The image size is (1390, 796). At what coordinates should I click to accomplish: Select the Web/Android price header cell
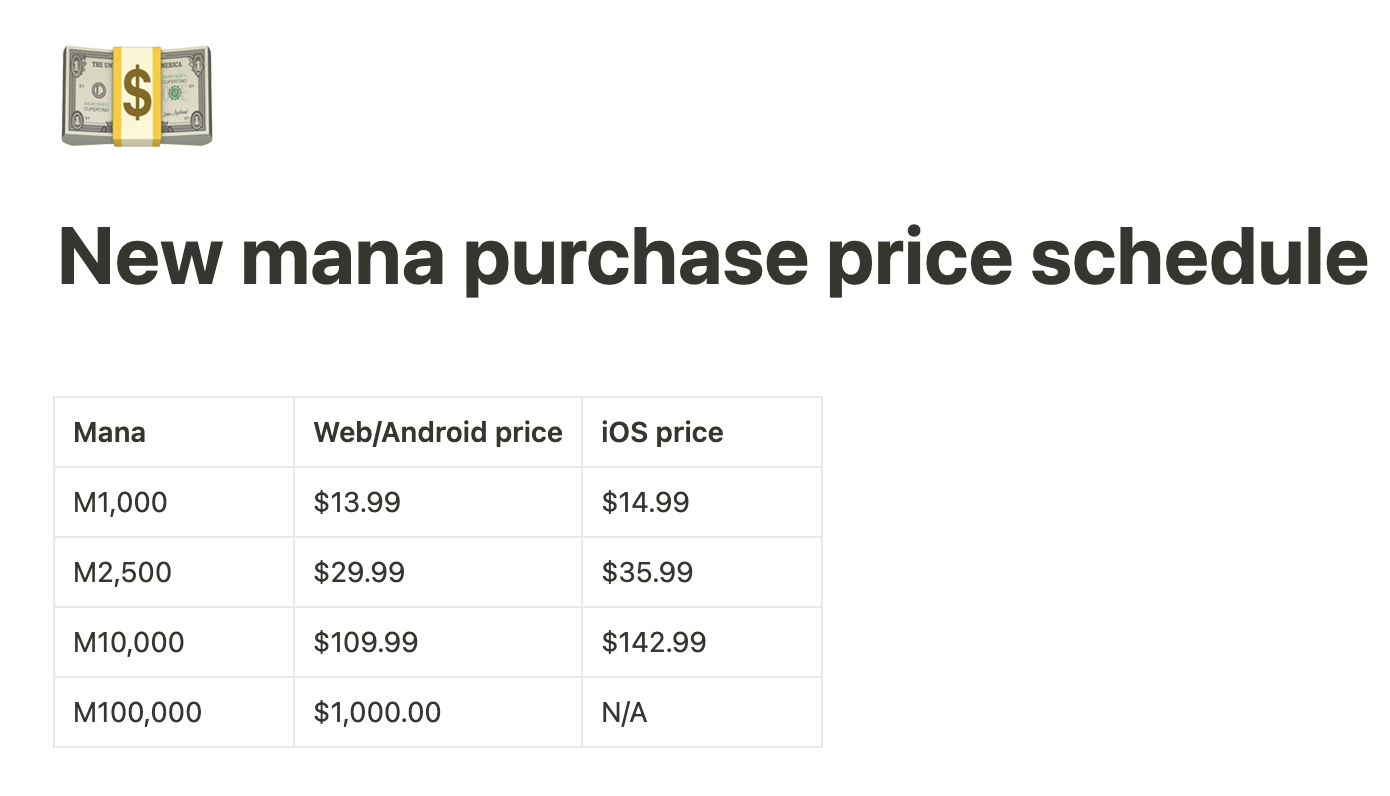438,432
